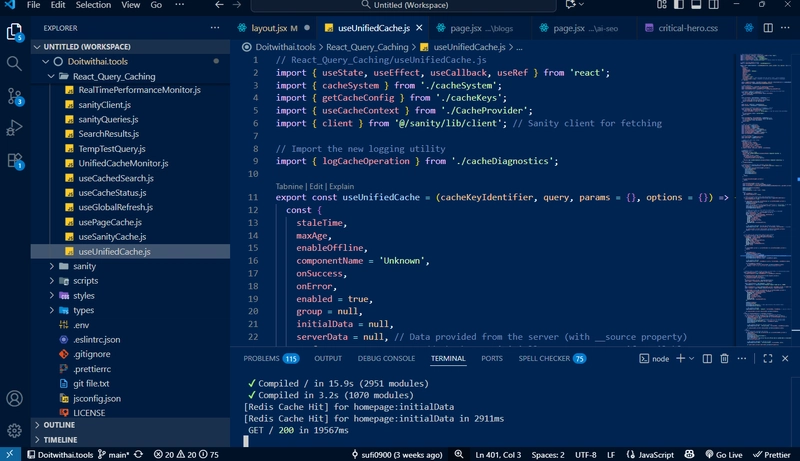Open useSanityCache.js in the explorer

[112, 237]
